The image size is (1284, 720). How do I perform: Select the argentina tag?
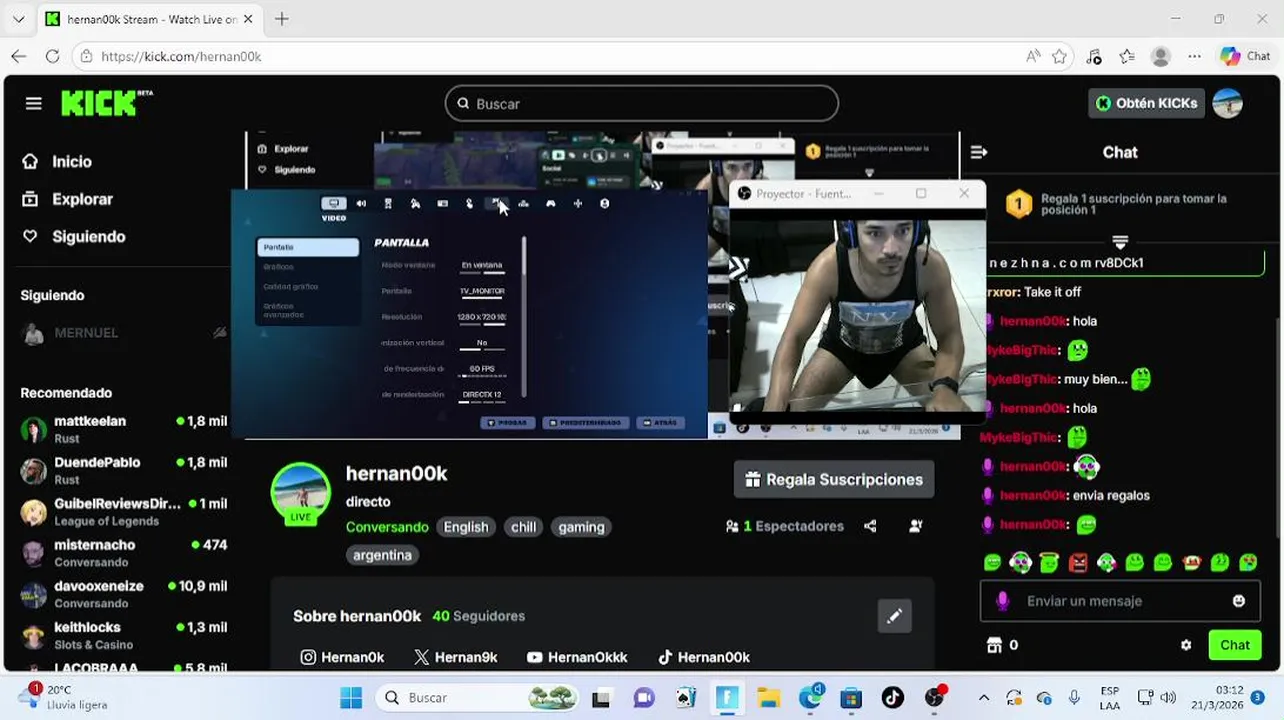382,555
